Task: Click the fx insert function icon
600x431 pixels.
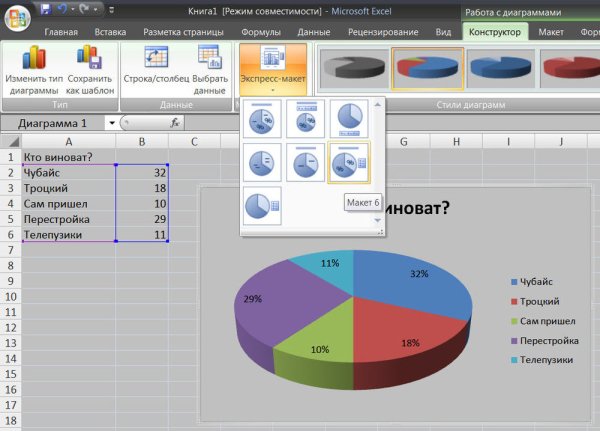Action: [x=175, y=122]
